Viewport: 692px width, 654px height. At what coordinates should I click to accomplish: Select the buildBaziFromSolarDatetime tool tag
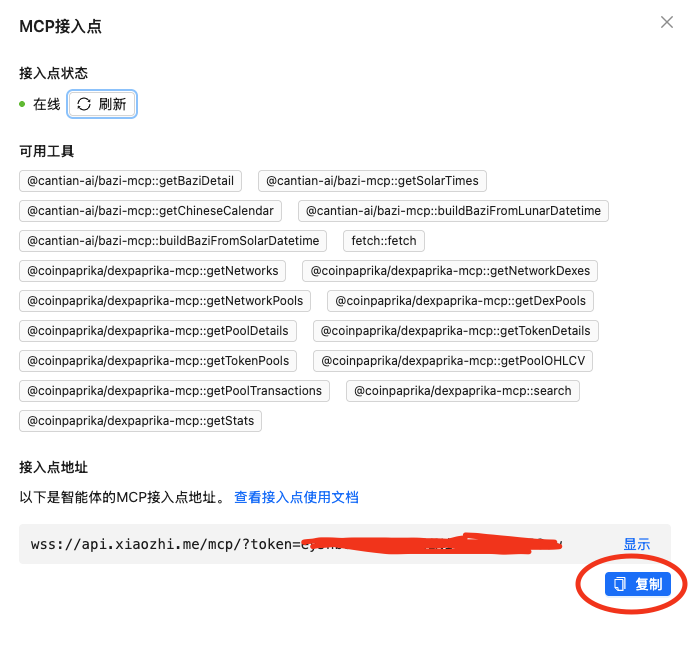coord(173,241)
